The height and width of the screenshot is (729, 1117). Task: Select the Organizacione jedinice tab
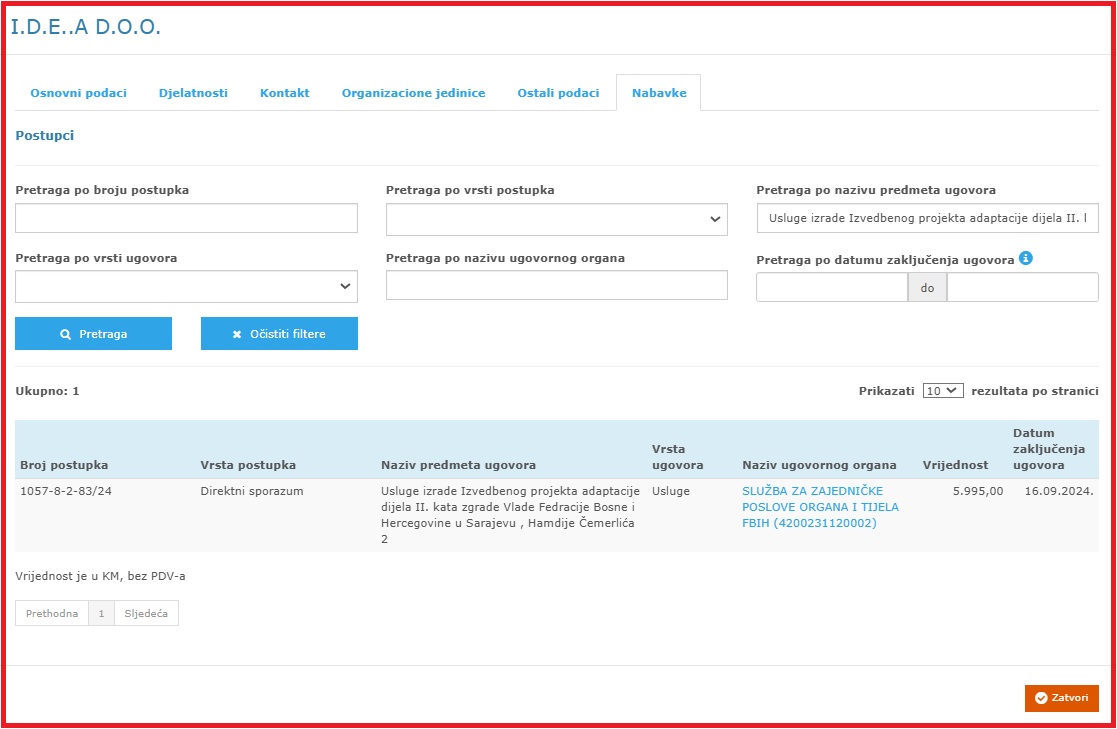tap(413, 93)
